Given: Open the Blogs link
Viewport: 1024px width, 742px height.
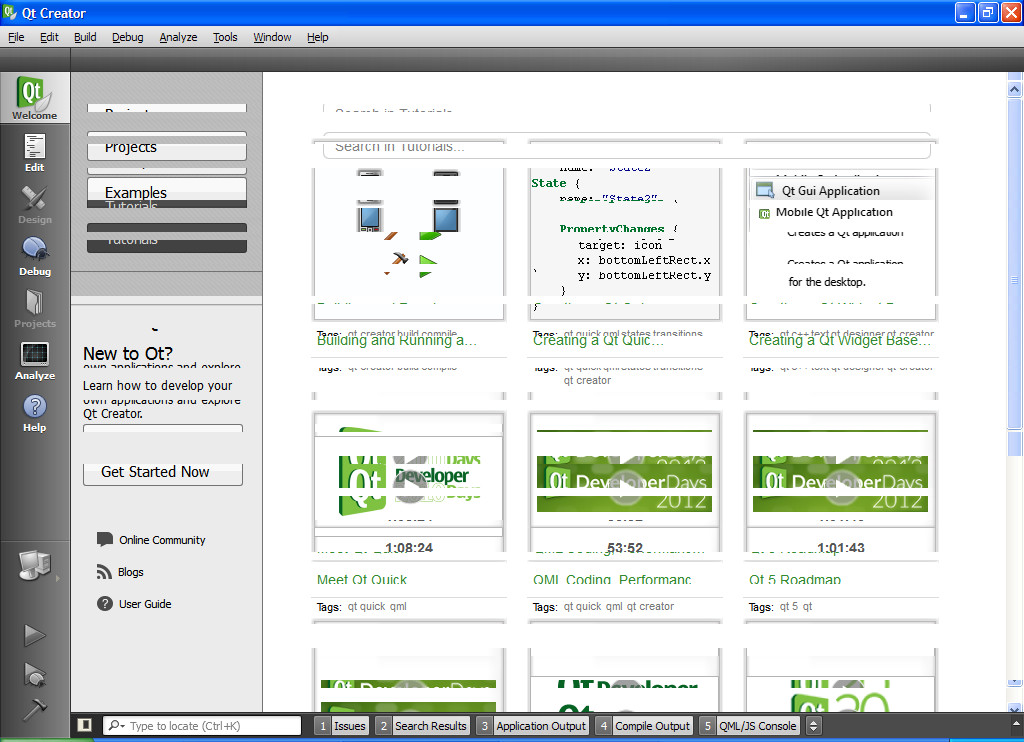Looking at the screenshot, I should point(131,572).
